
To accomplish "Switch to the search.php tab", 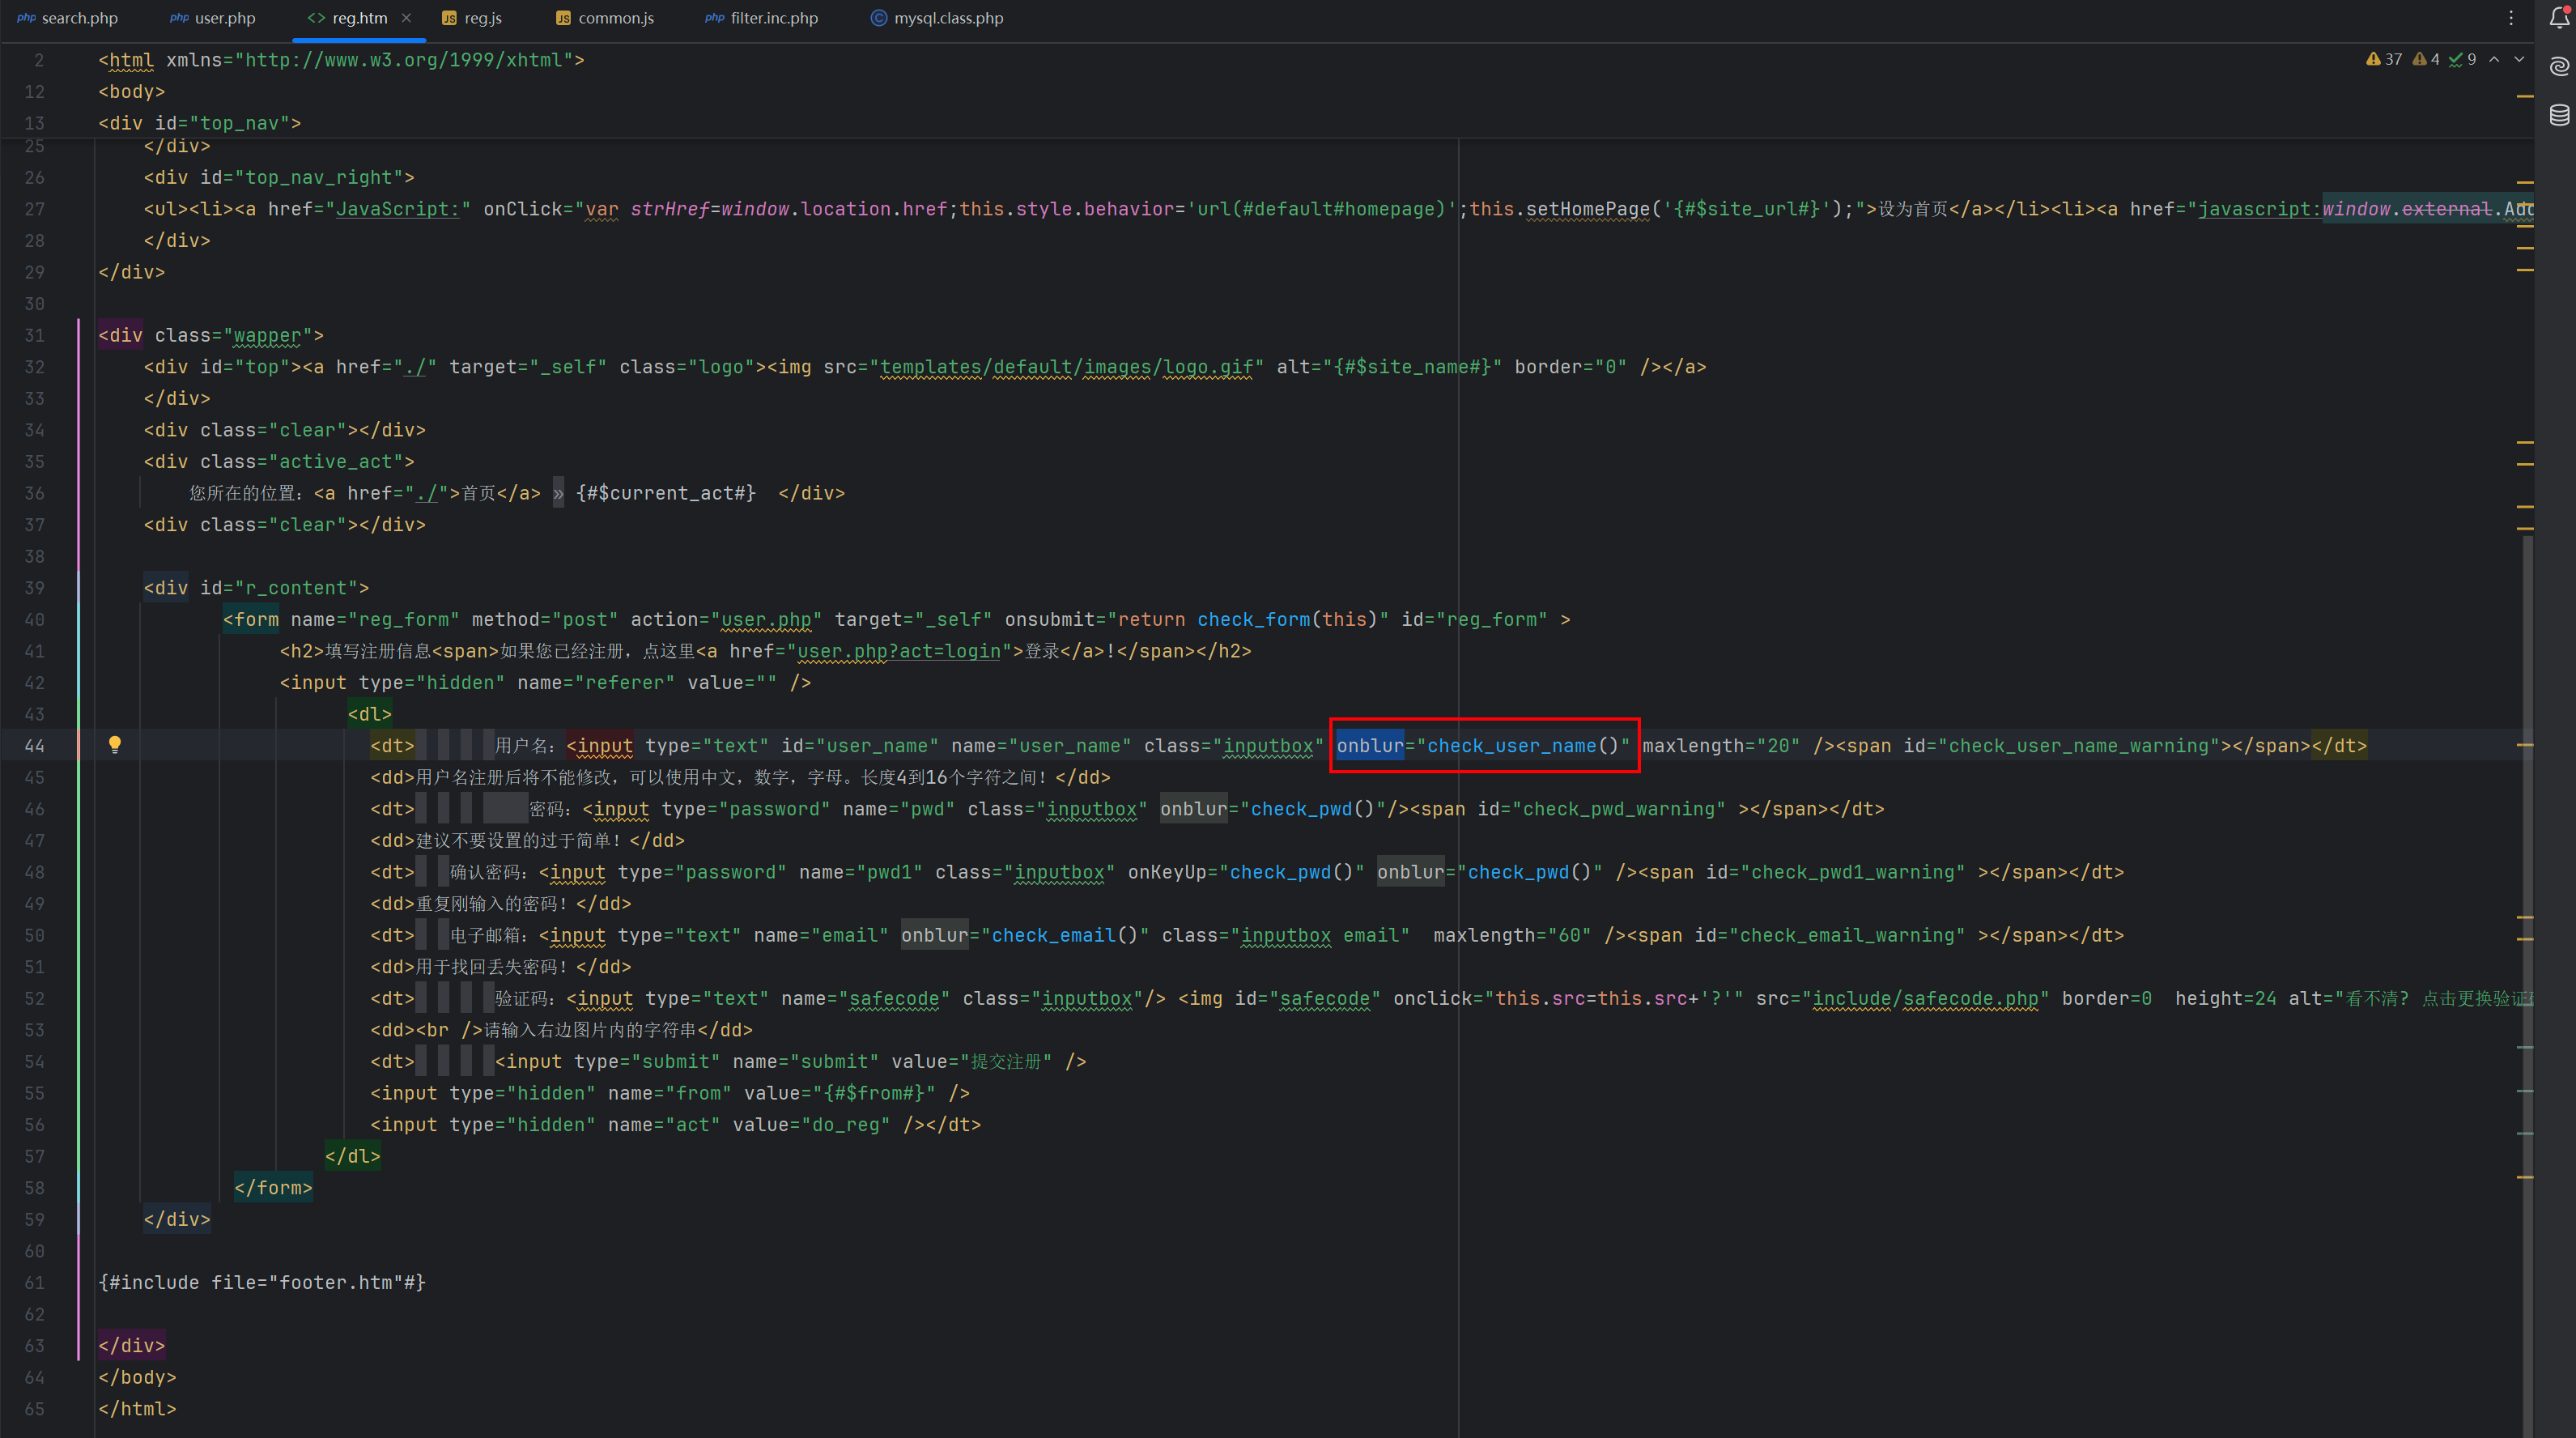I will (67, 18).
